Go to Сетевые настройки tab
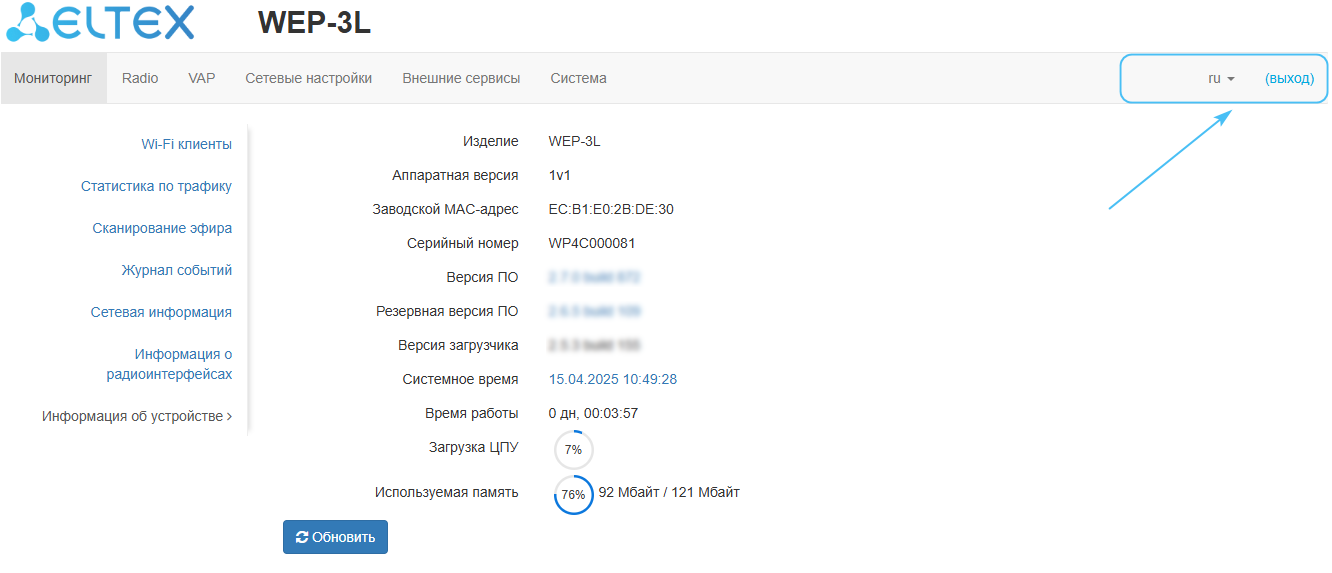Viewport: 1332px width, 573px height. (309, 78)
